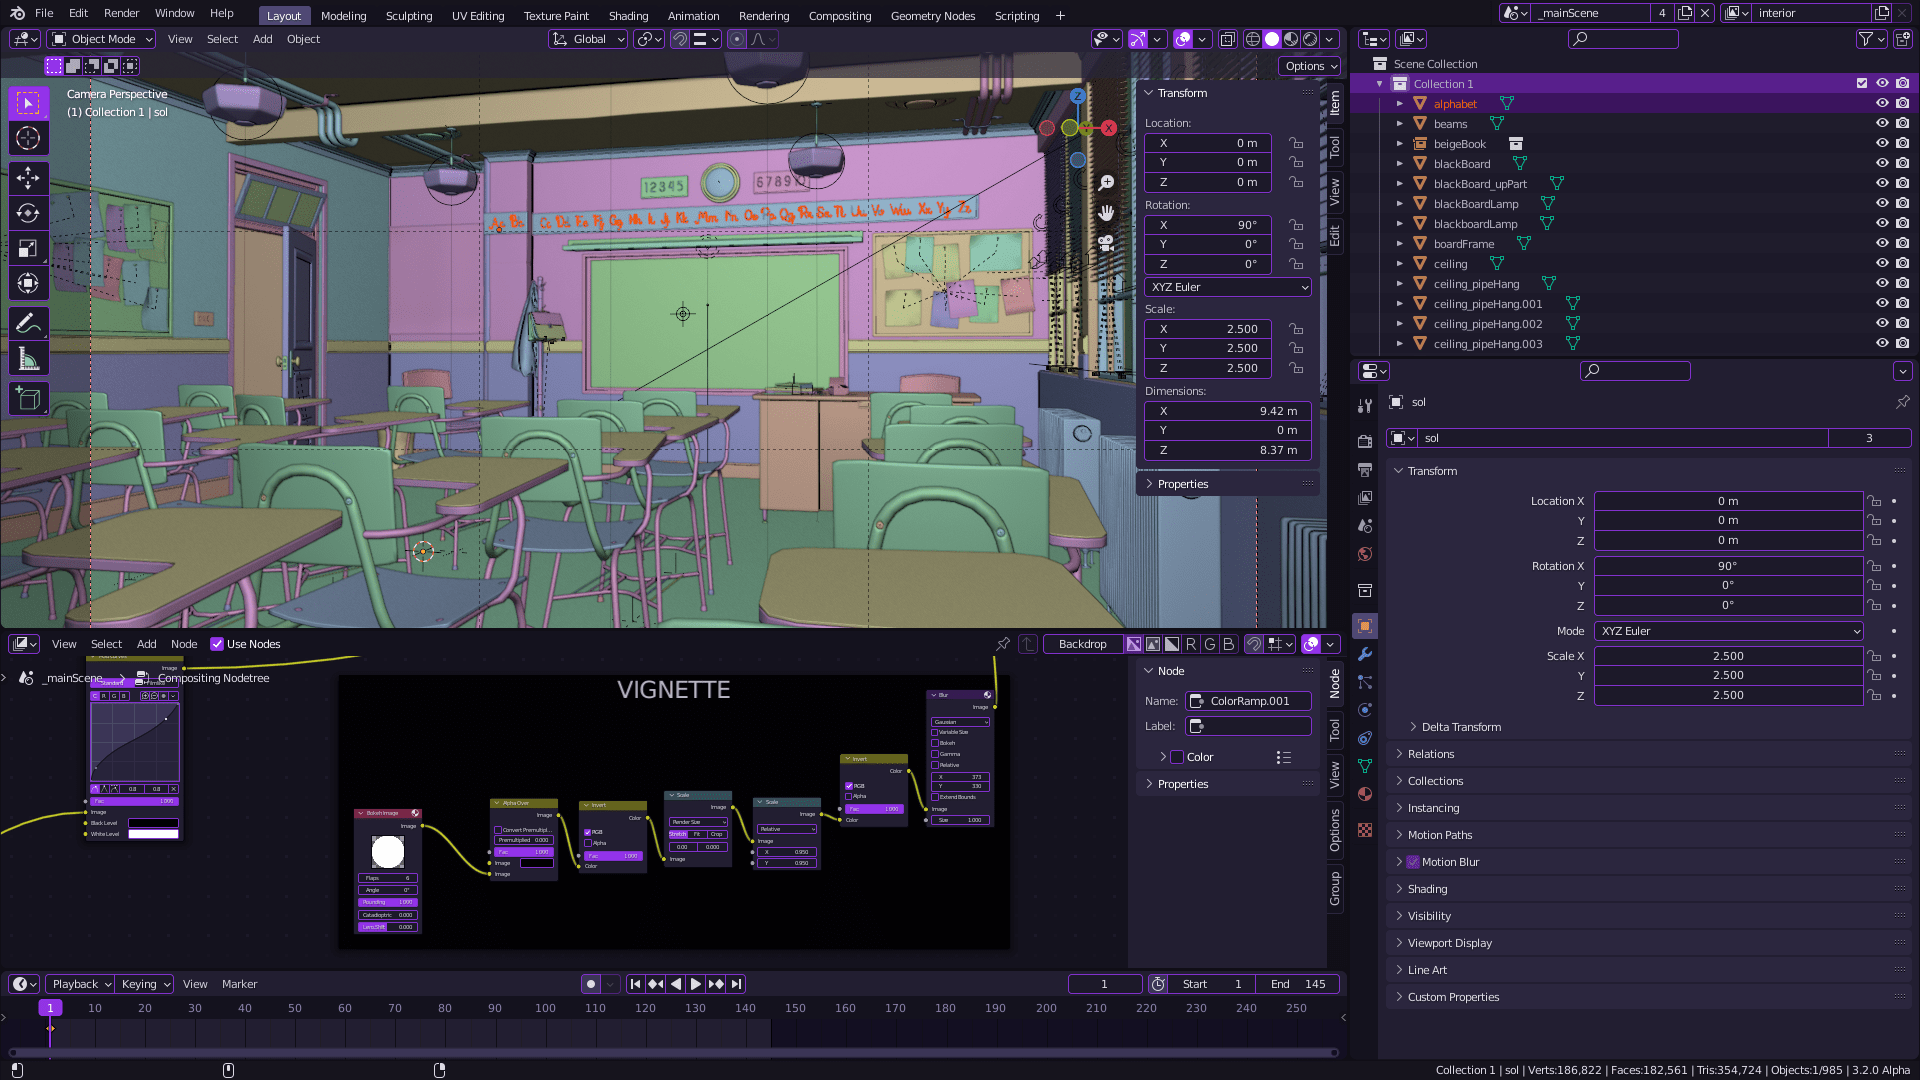Select the Add Cube tool
Image resolution: width=1920 pixels, height=1080 pixels.
click(28, 399)
